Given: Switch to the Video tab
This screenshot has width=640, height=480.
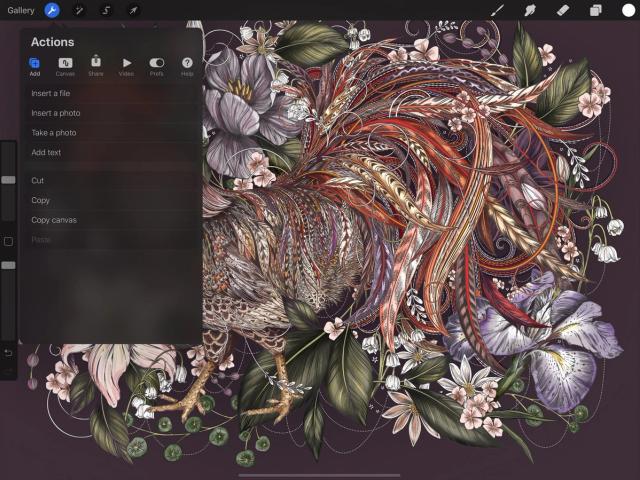Looking at the screenshot, I should tap(127, 67).
